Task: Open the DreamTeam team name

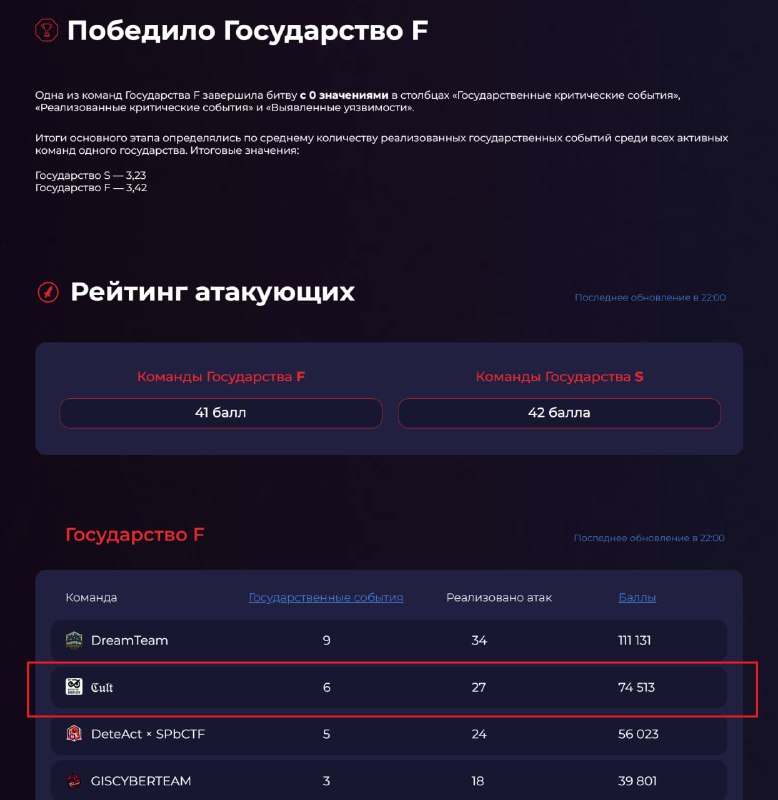Action: point(129,640)
